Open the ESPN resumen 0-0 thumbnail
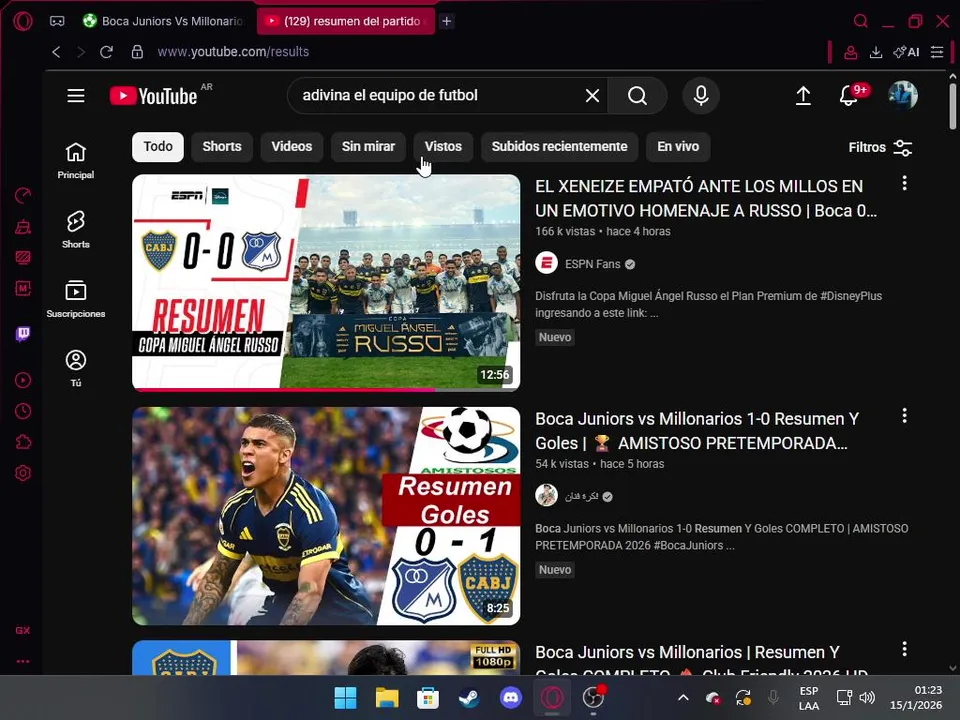Screen dimensions: 960x720 (326, 283)
